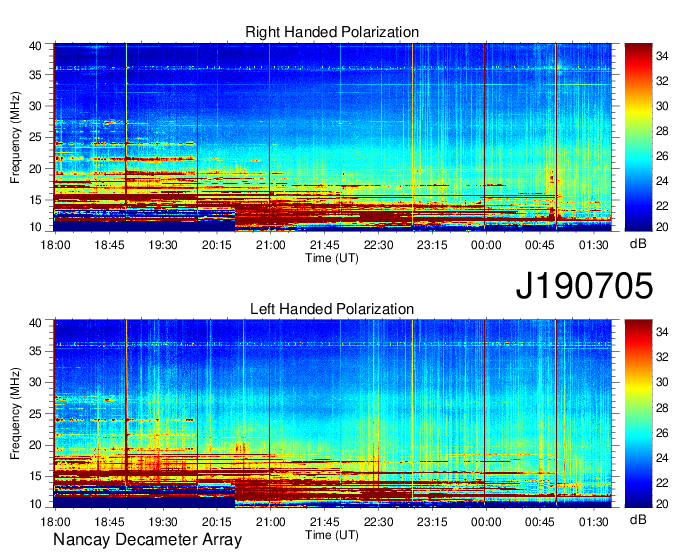Screen dimensions: 680x552
Task: Click the left-handed polarization spectrogram image
Action: [x=332, y=414]
